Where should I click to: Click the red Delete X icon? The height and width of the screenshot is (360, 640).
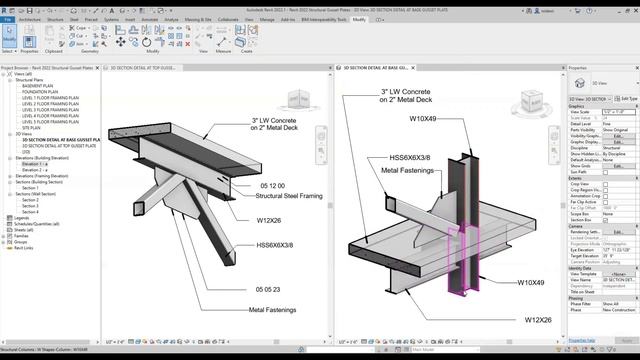(188, 44)
